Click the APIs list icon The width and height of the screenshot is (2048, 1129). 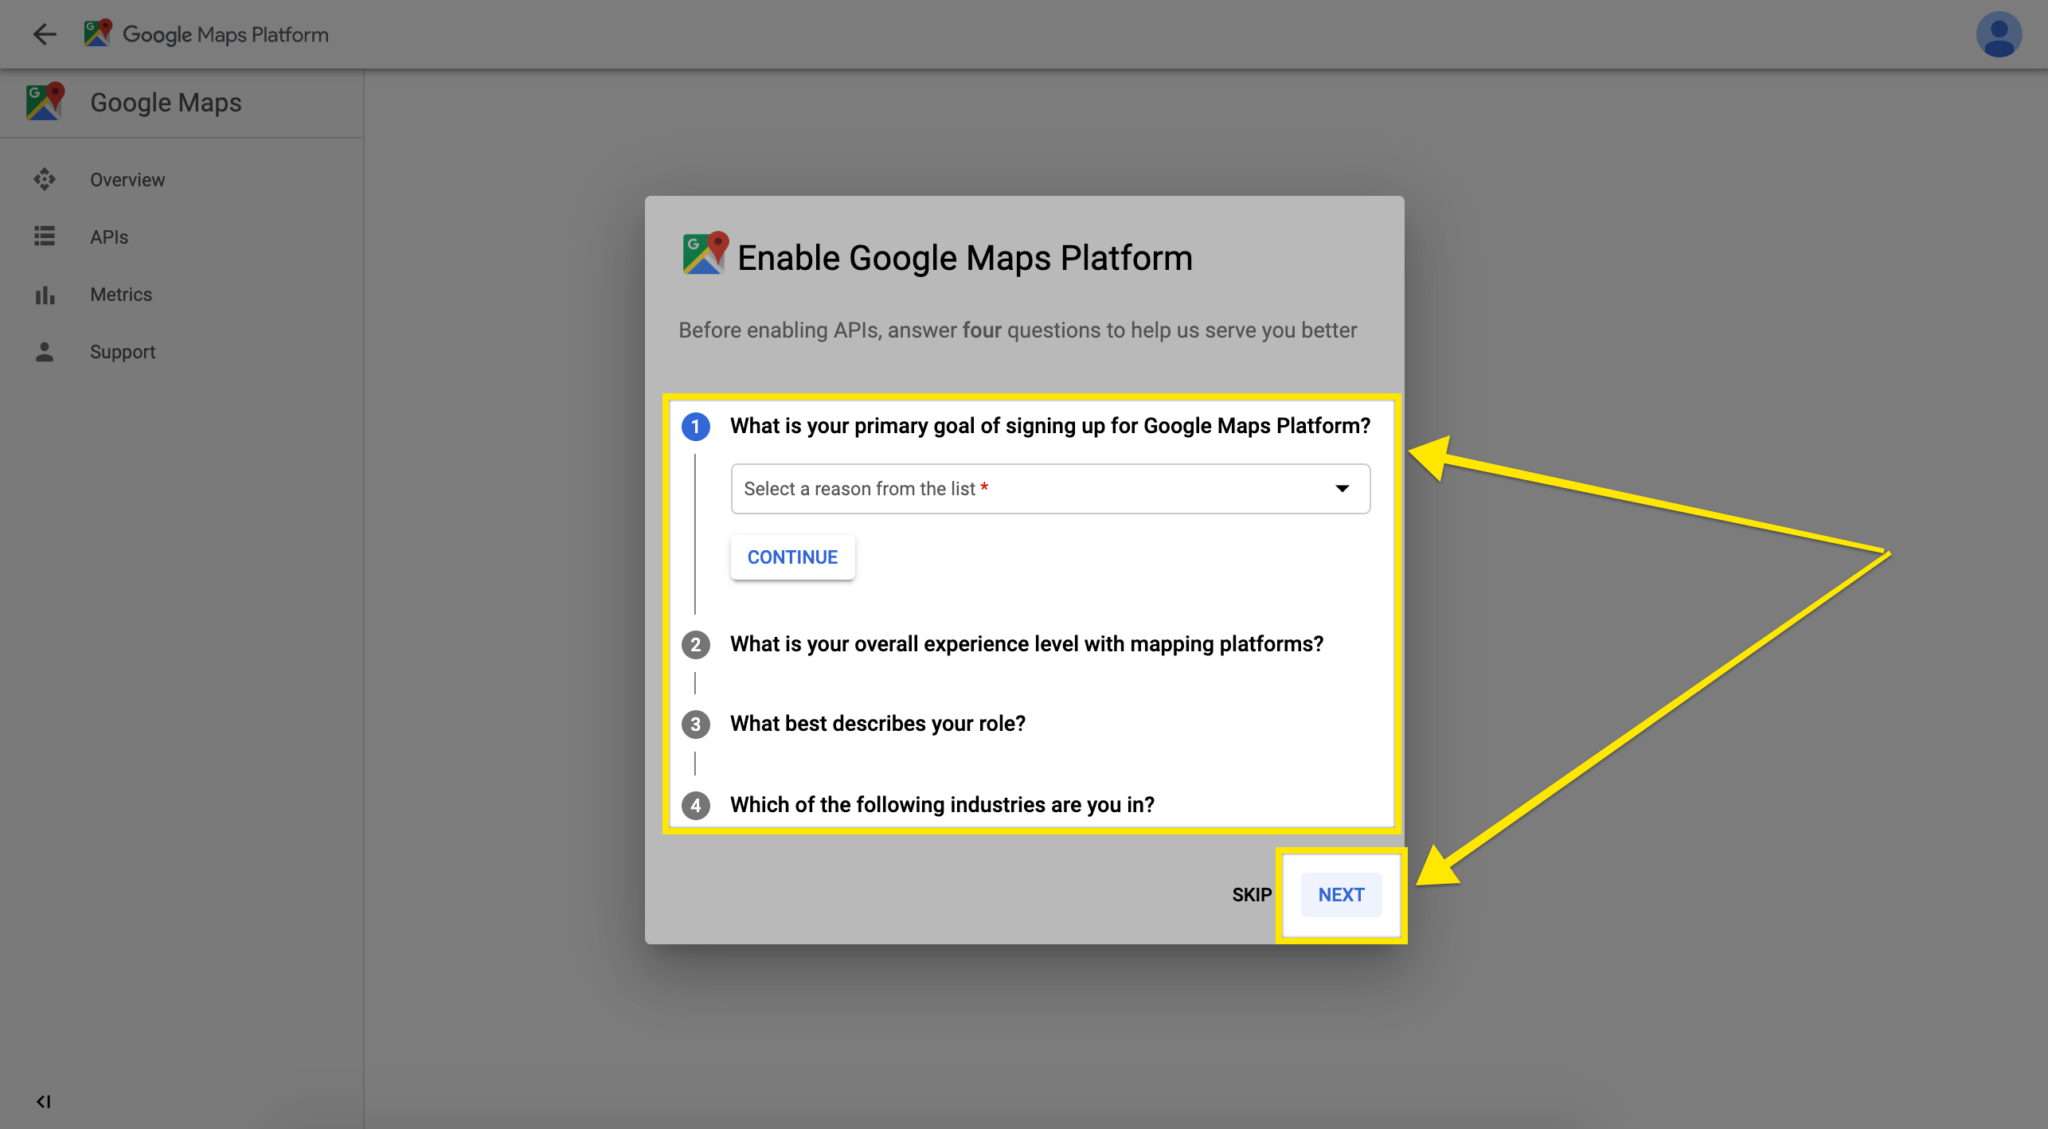(44, 236)
